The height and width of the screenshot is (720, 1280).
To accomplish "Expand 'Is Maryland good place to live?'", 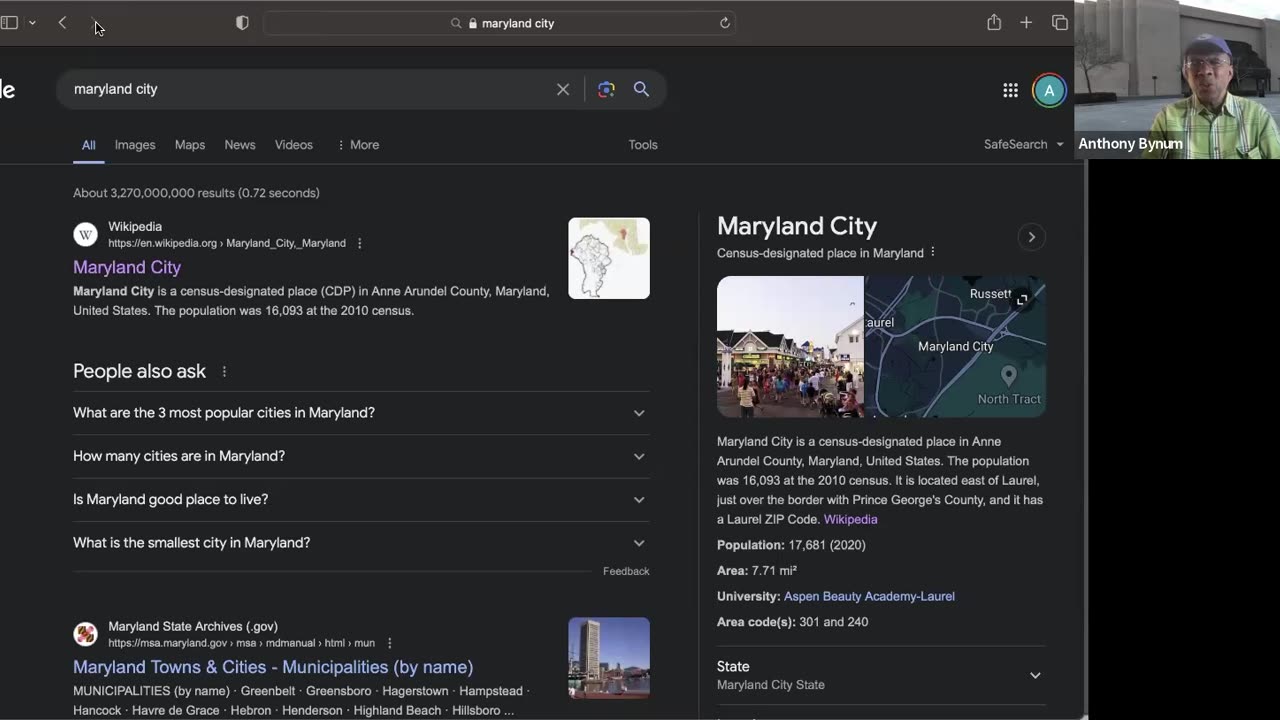I will (x=361, y=499).
